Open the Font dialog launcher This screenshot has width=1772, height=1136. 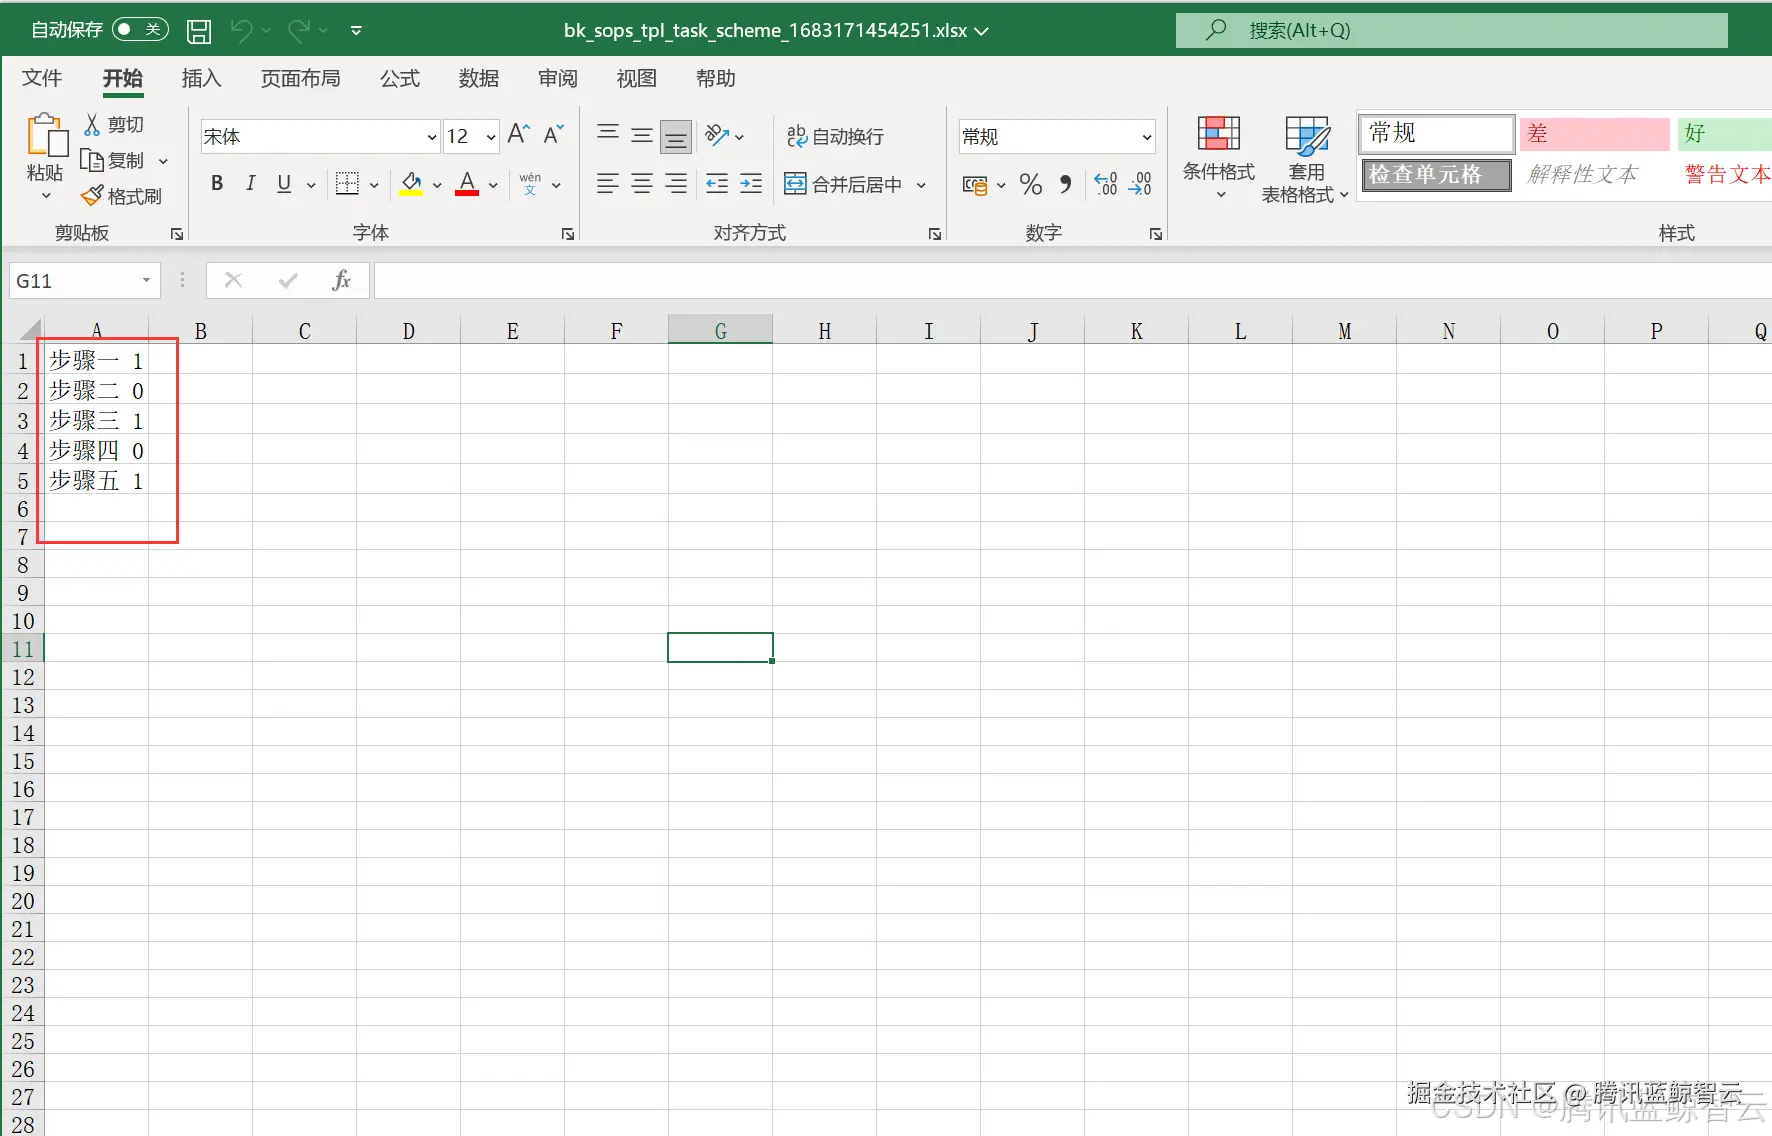tap(568, 234)
